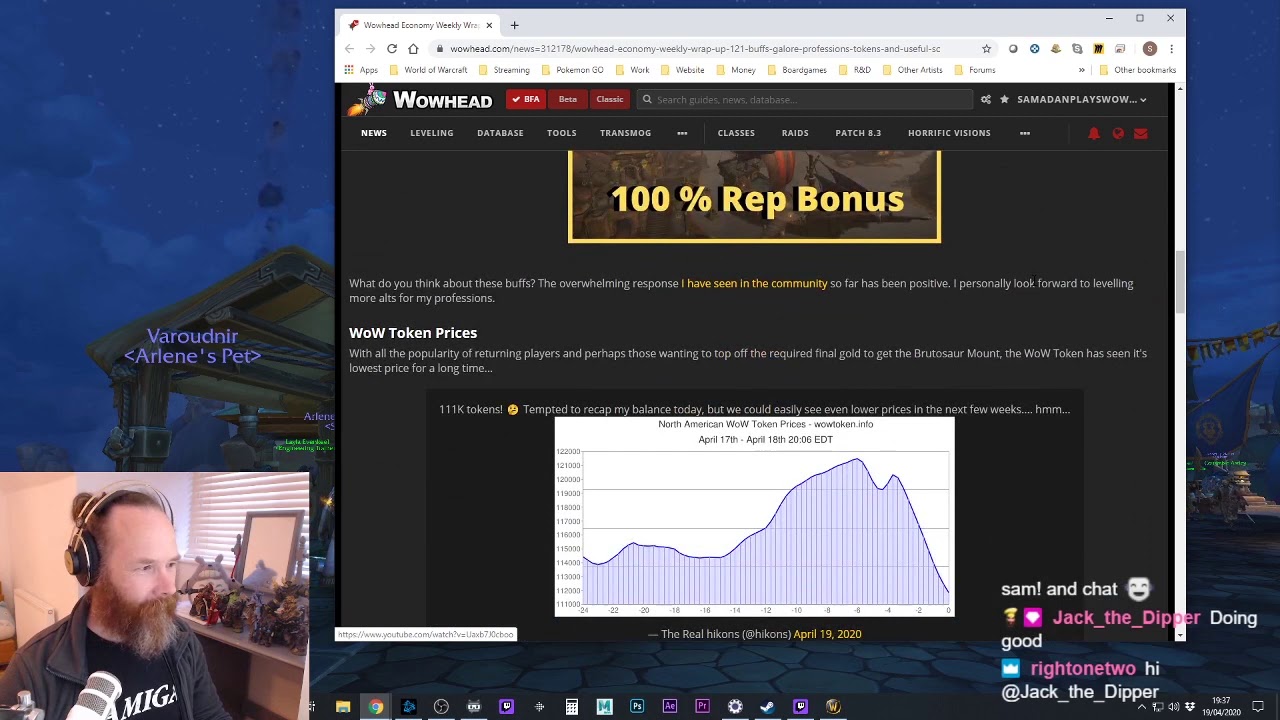Open a new browser tab
1280x720 pixels.
(x=514, y=25)
